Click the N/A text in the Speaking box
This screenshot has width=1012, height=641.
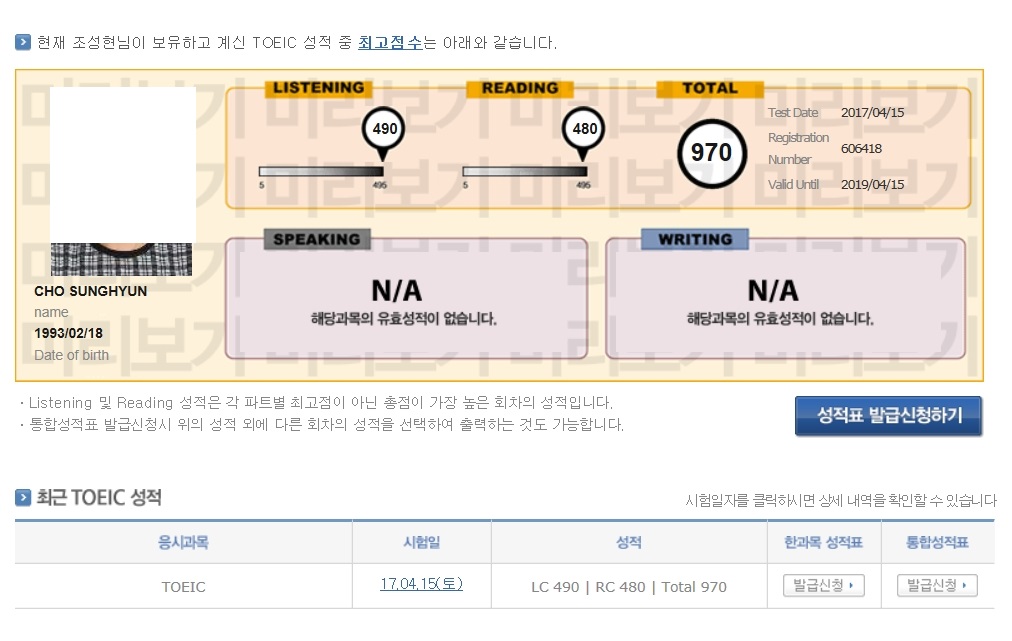[x=397, y=291]
